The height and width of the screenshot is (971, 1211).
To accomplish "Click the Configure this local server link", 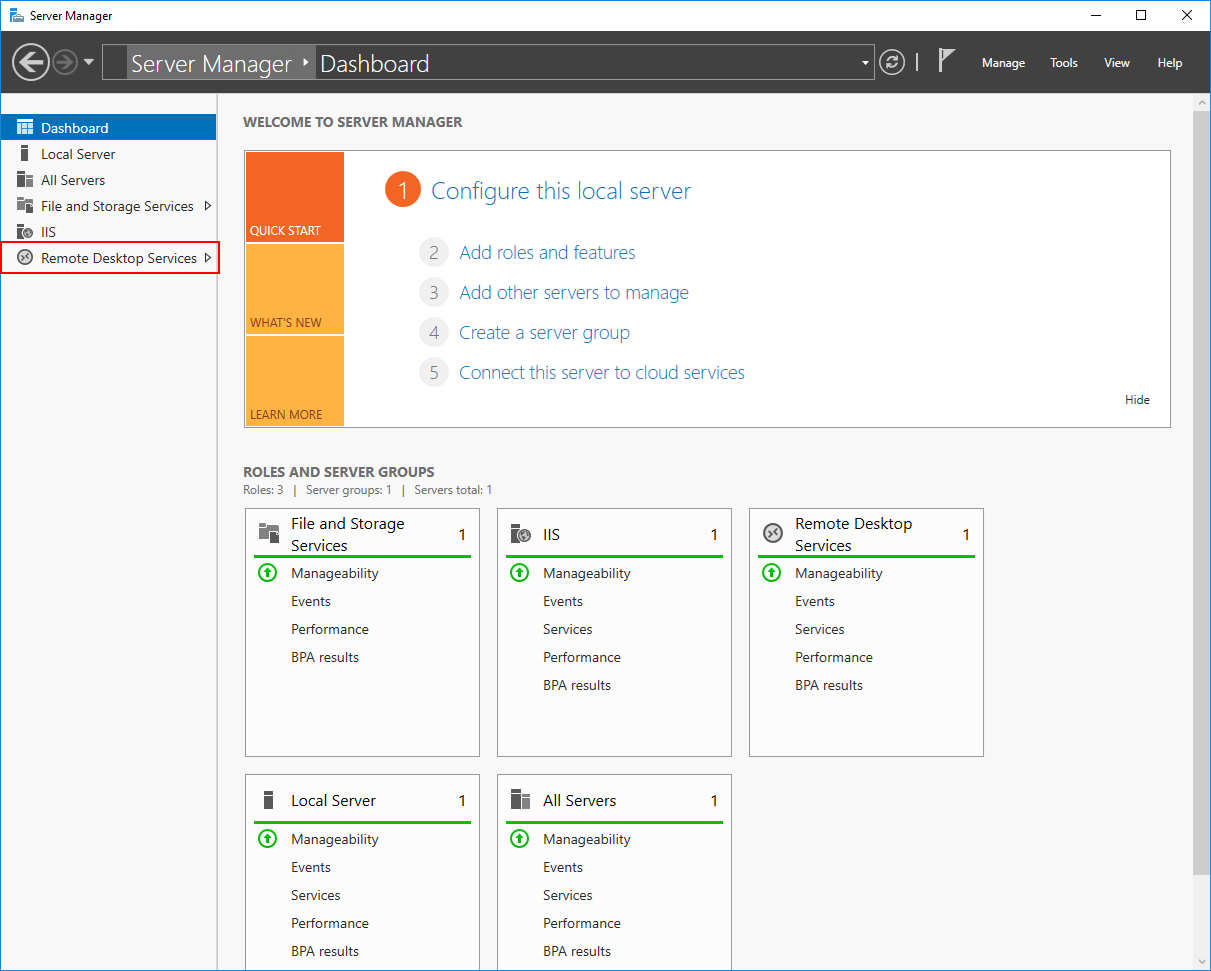I will [561, 191].
